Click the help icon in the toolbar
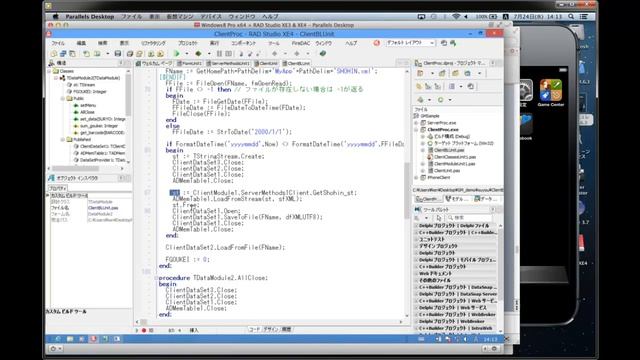 pyautogui.click(x=323, y=53)
